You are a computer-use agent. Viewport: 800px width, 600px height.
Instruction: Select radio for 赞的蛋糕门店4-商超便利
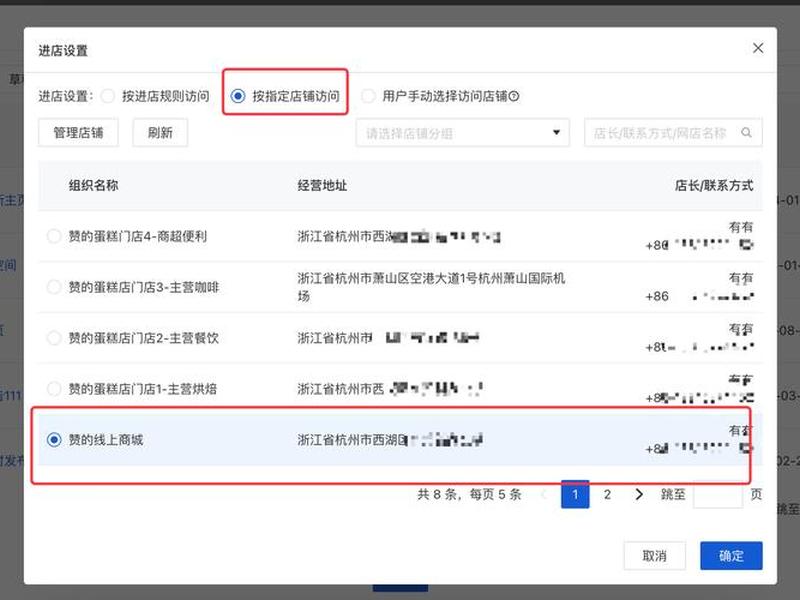54,236
